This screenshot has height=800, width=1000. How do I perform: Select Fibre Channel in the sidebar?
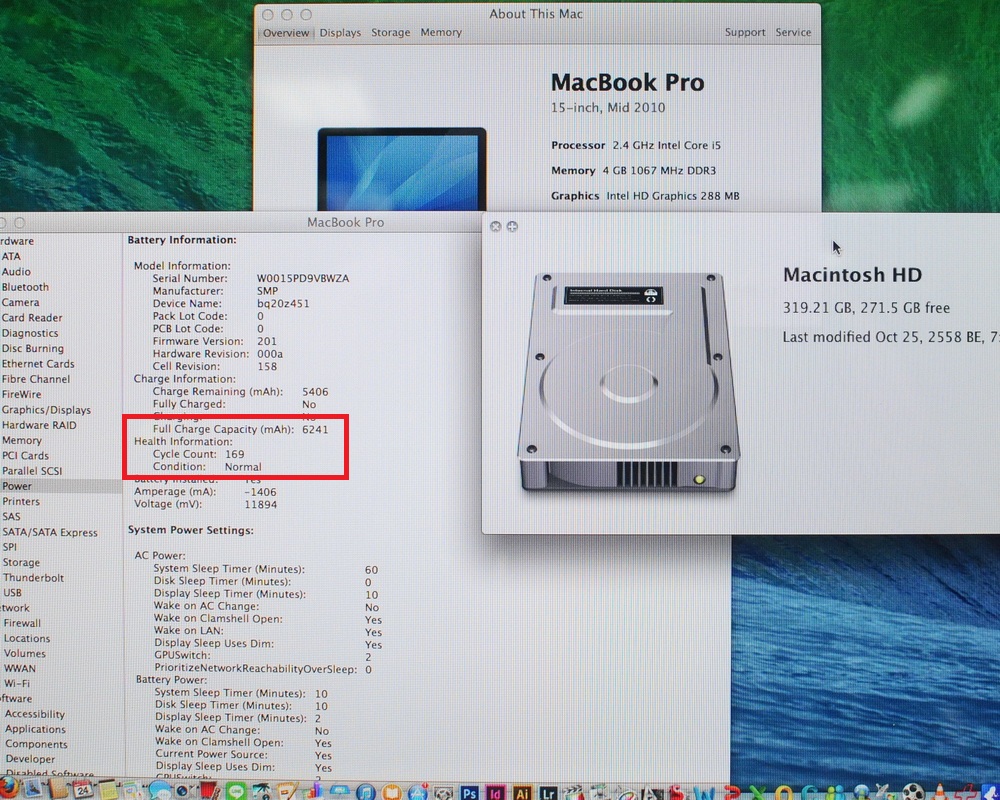click(x=36, y=379)
